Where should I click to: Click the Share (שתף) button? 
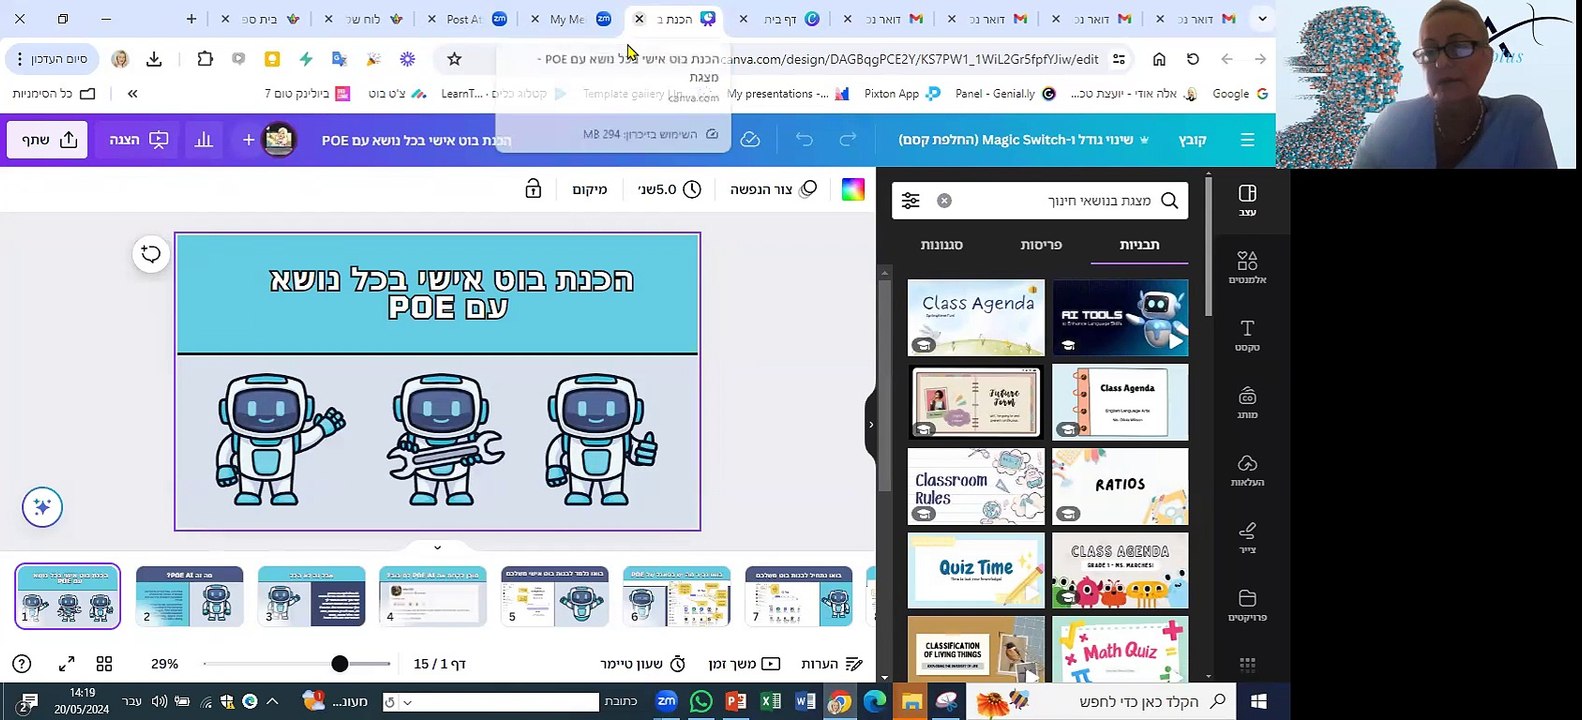point(48,140)
